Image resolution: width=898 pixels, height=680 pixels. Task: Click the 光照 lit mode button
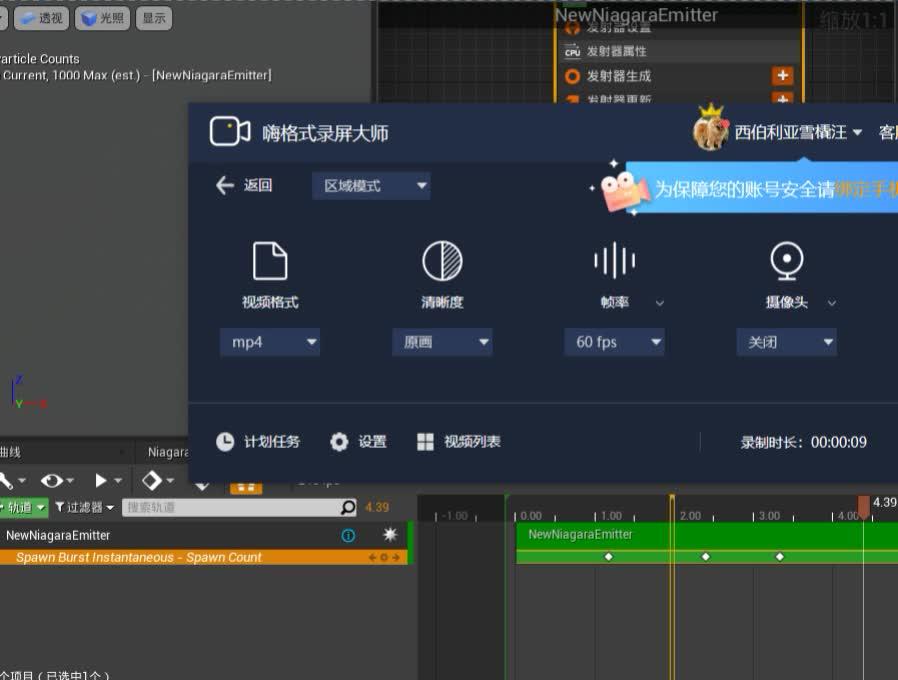click(x=103, y=18)
